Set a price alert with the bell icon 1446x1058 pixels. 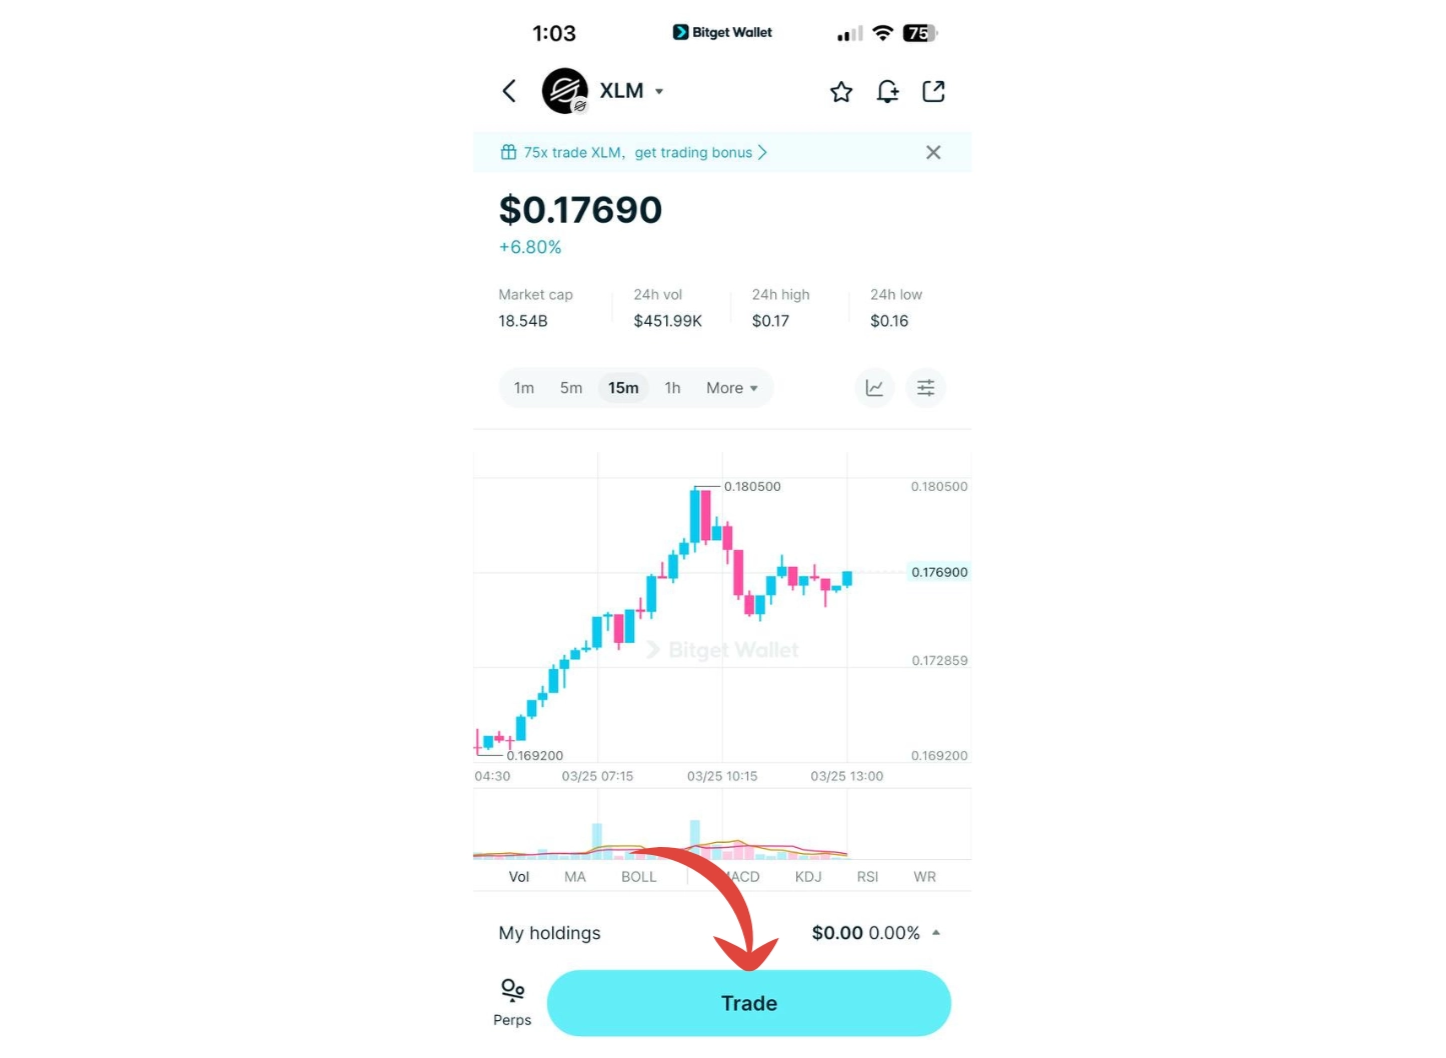[x=887, y=90]
